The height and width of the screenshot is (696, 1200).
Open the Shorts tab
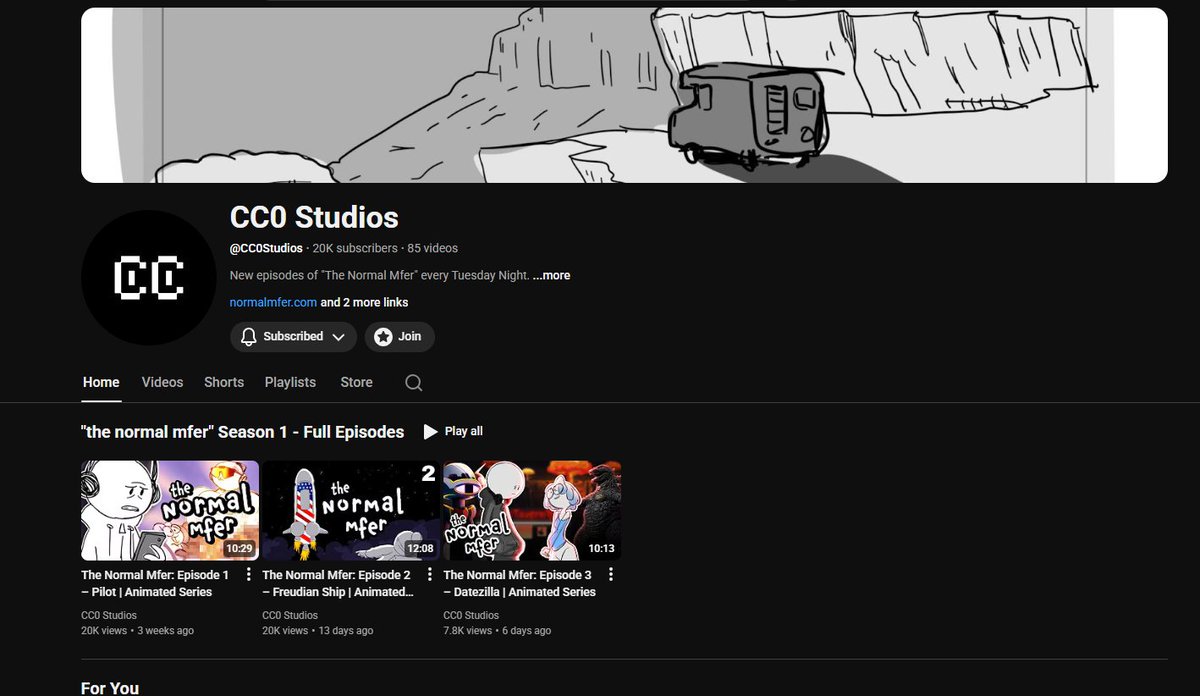tap(224, 382)
